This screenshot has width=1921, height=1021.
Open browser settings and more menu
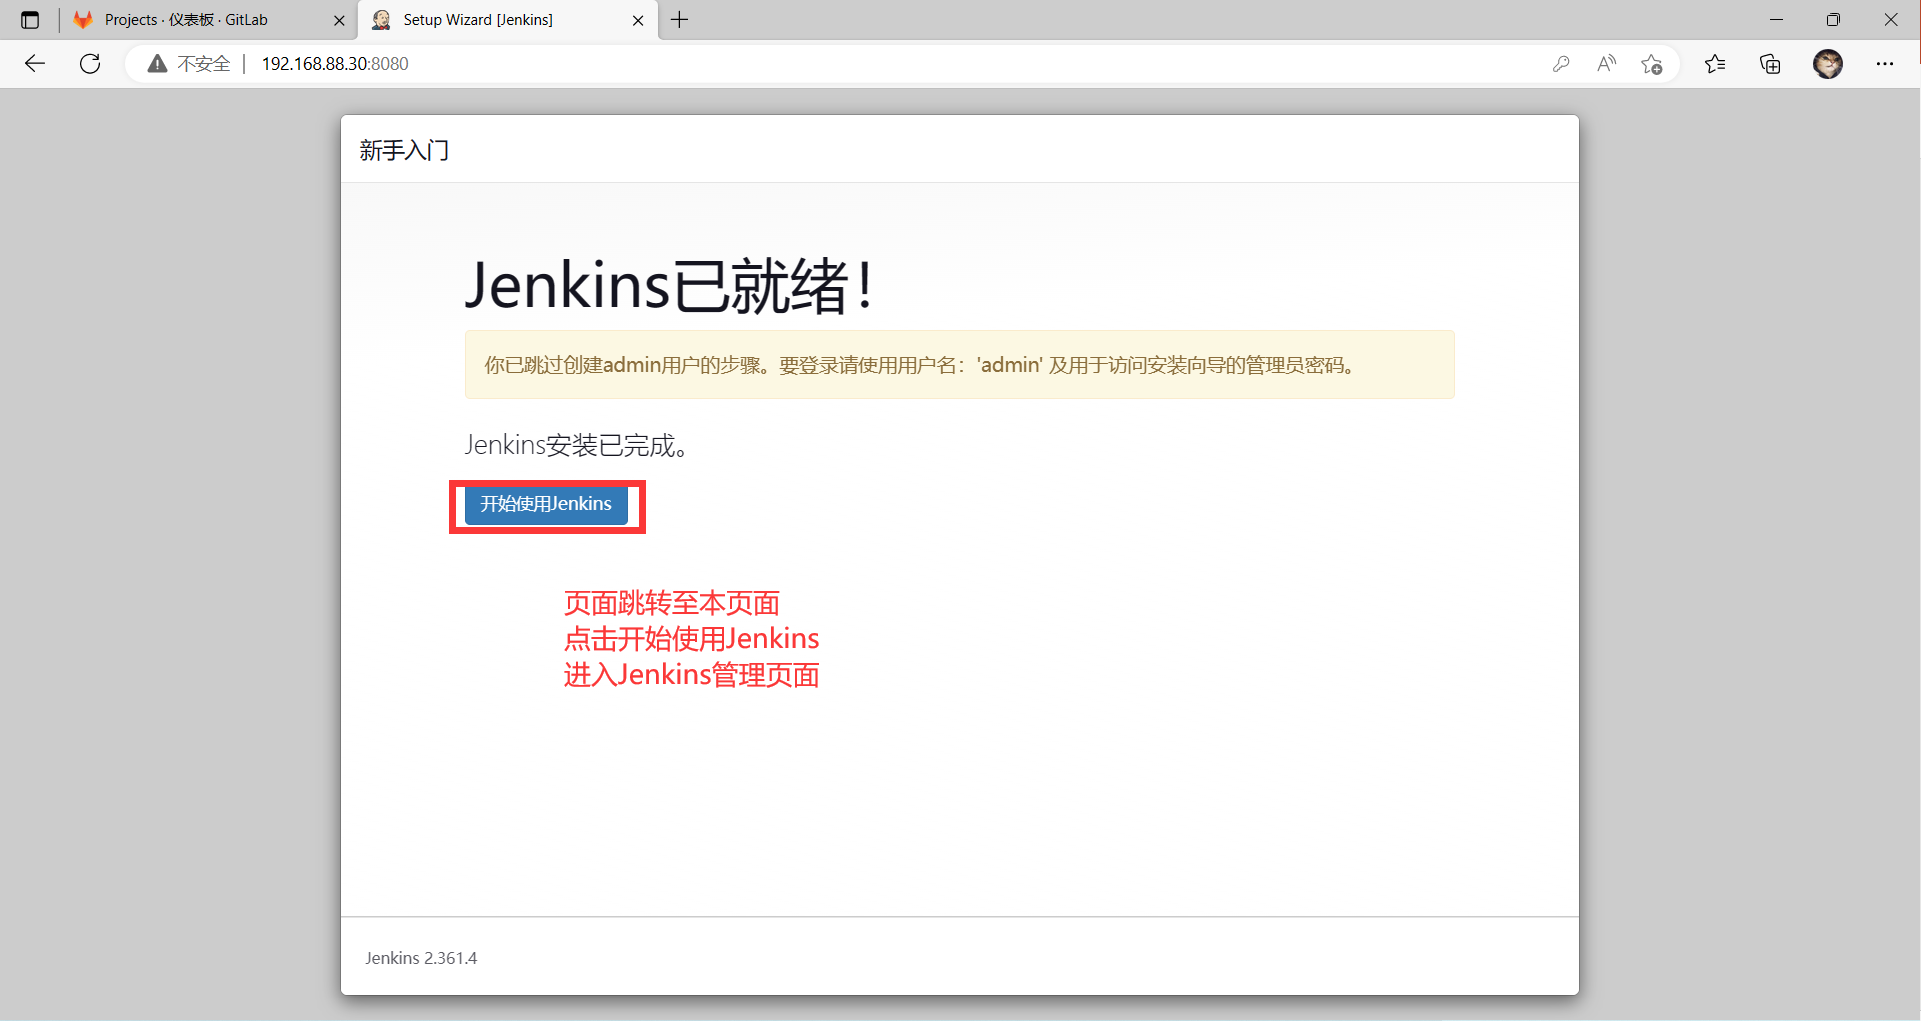1884,64
